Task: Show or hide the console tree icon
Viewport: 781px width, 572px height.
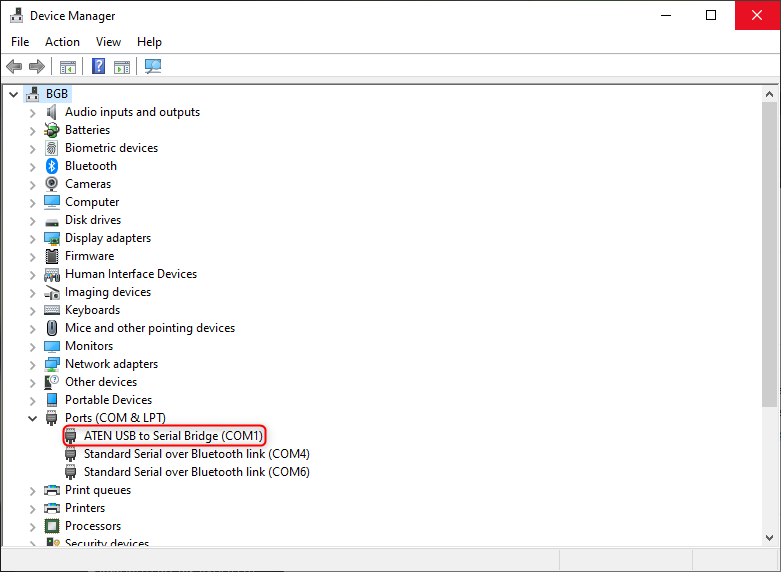Action: click(x=68, y=67)
